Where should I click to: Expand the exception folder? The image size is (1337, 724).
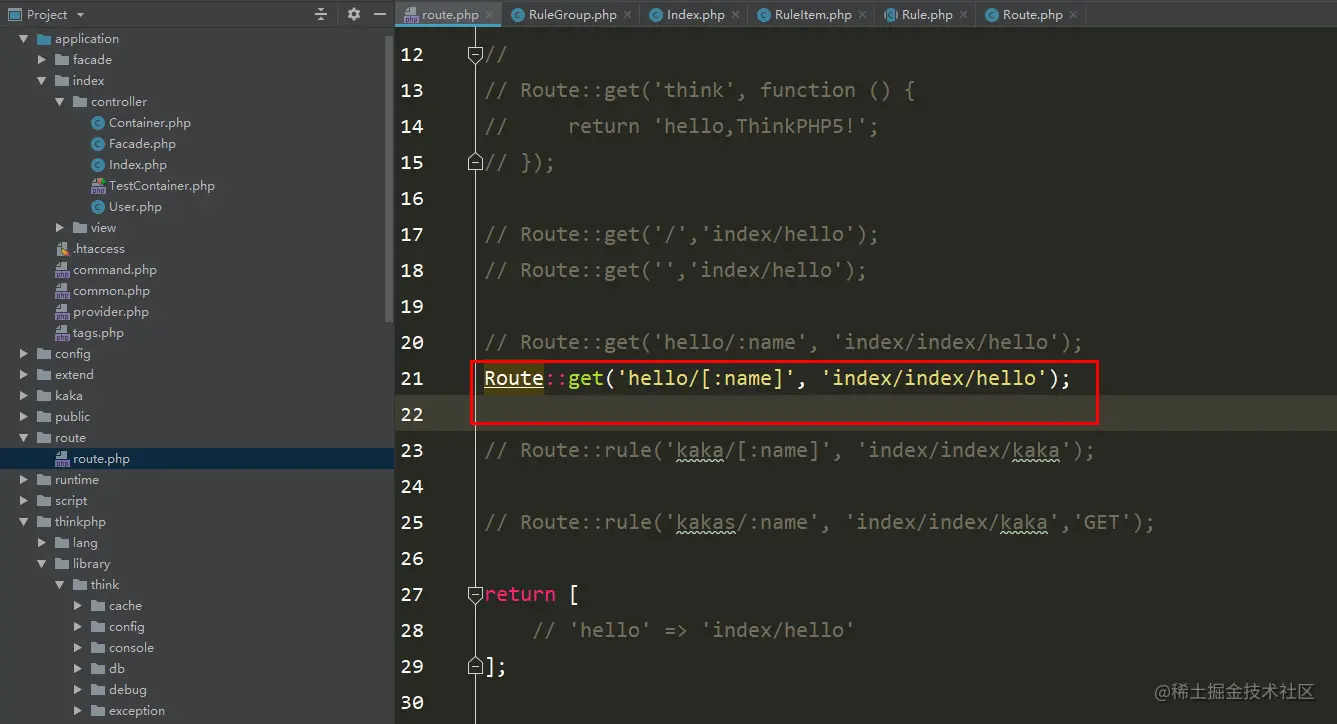(78, 711)
